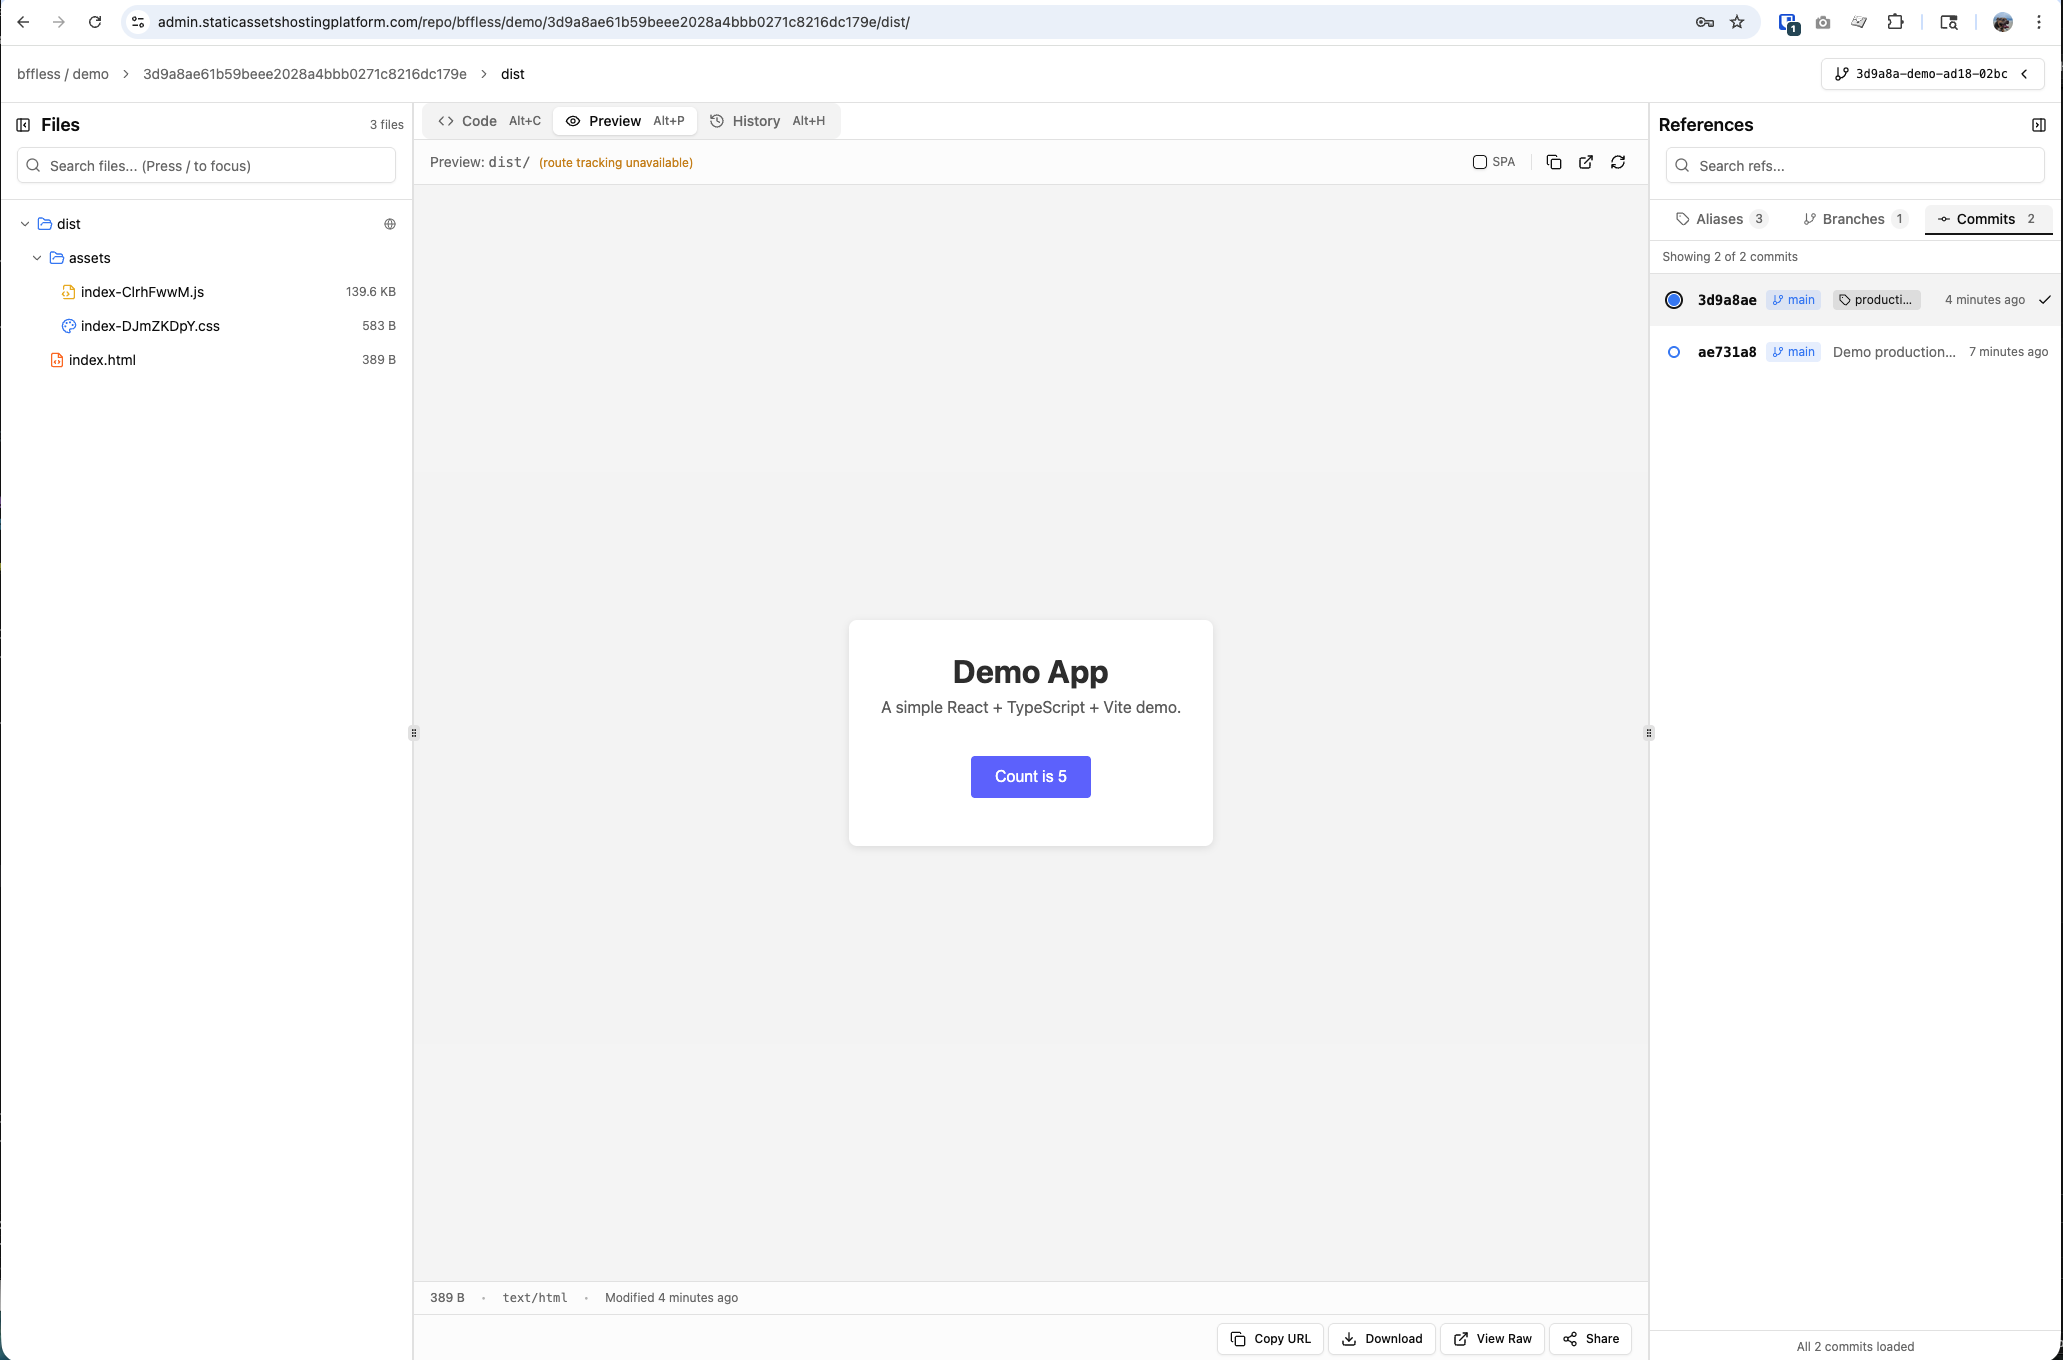Copy preview URL with the copy icon
This screenshot has height=1360, width=2063.
click(x=1553, y=162)
